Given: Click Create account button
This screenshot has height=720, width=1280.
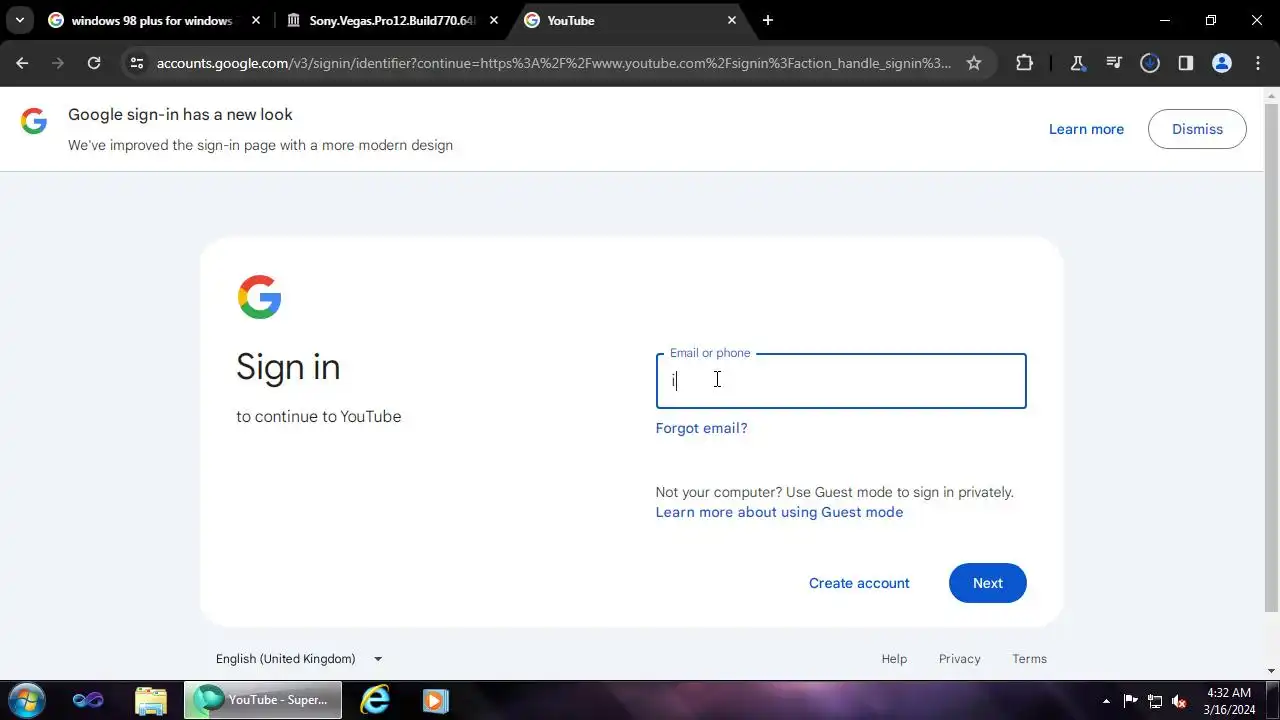Looking at the screenshot, I should 859,583.
